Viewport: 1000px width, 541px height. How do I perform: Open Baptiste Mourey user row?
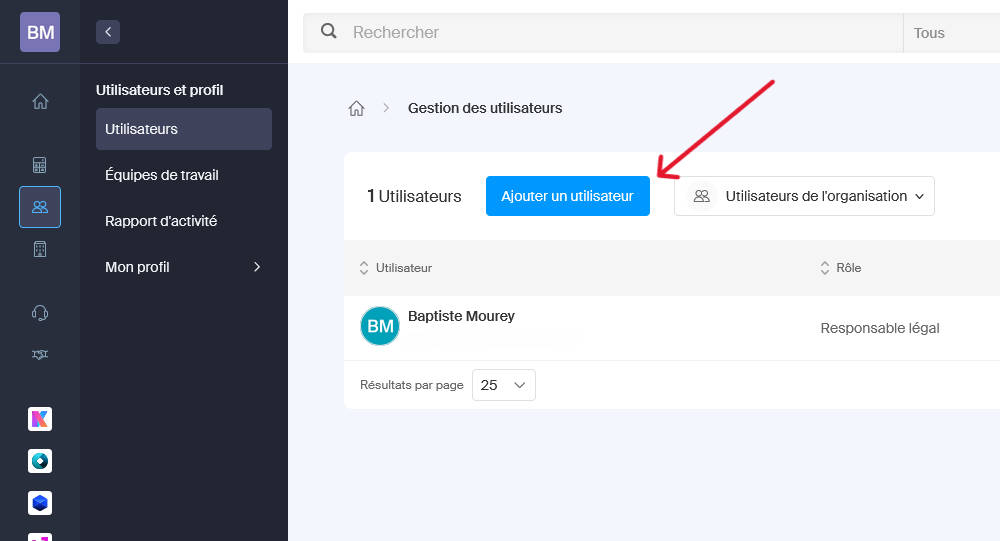[x=672, y=328]
